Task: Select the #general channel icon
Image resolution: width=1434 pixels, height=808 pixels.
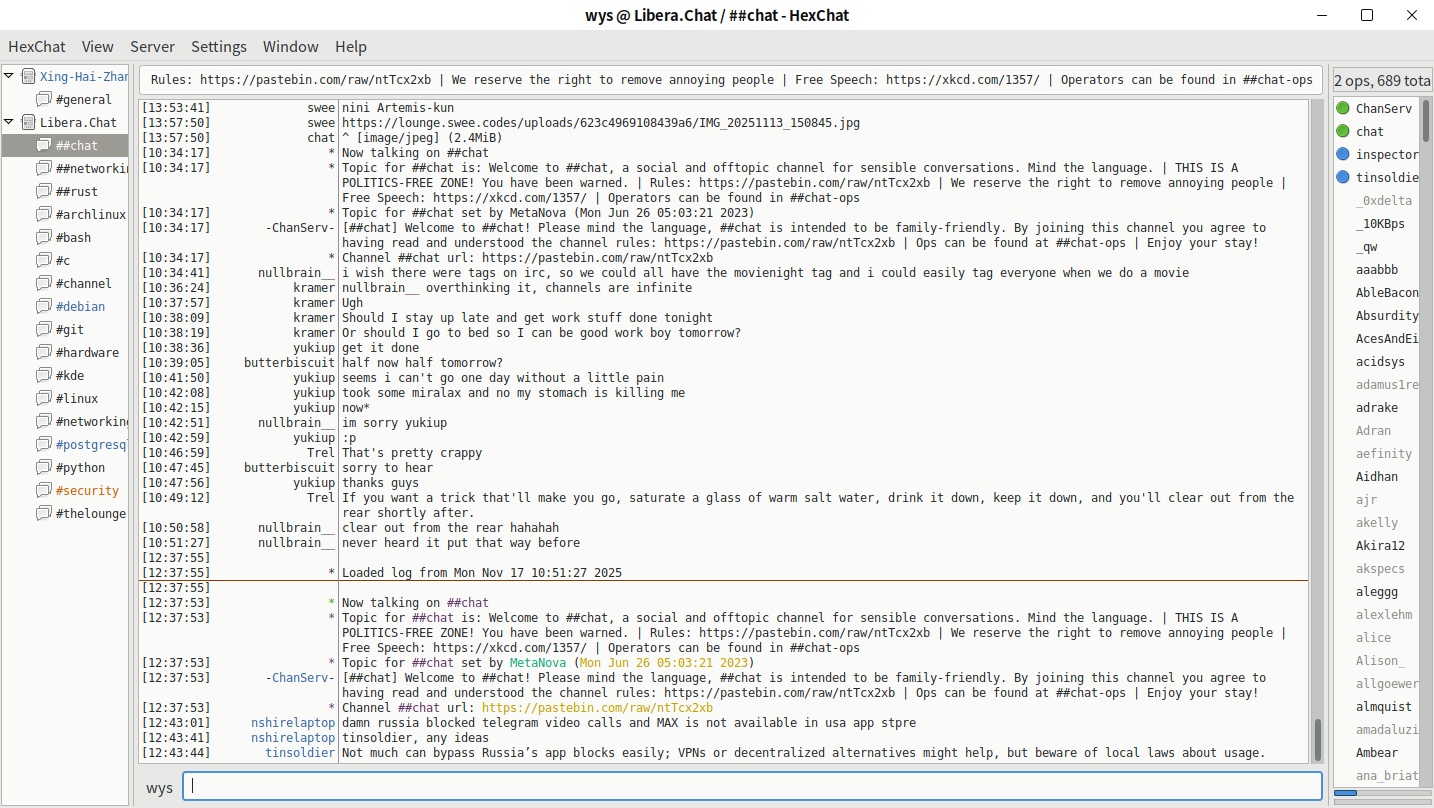Action: click(x=44, y=99)
